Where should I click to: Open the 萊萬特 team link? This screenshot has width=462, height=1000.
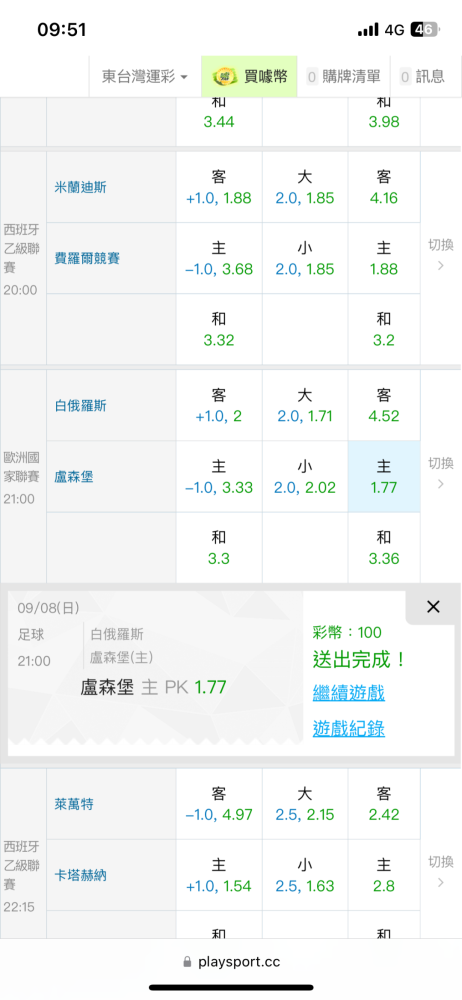[74, 804]
